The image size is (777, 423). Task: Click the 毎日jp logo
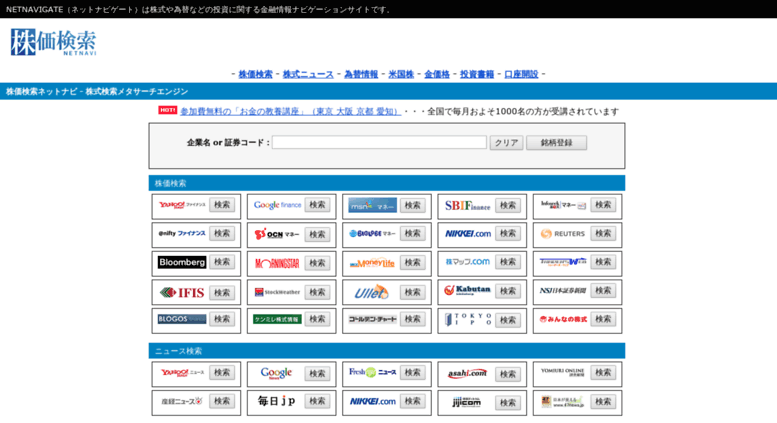click(277, 401)
